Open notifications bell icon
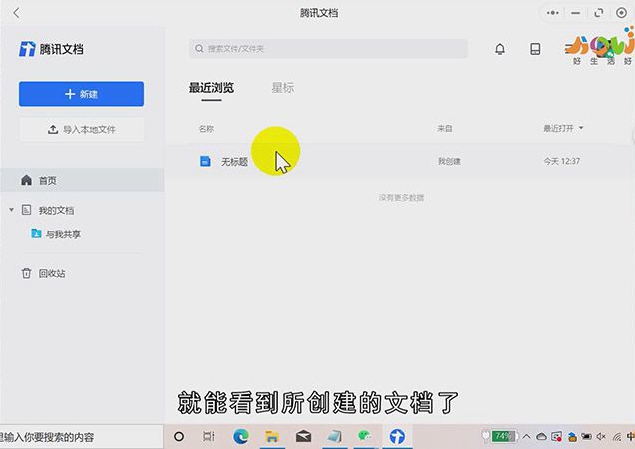635x449 pixels. (500, 49)
